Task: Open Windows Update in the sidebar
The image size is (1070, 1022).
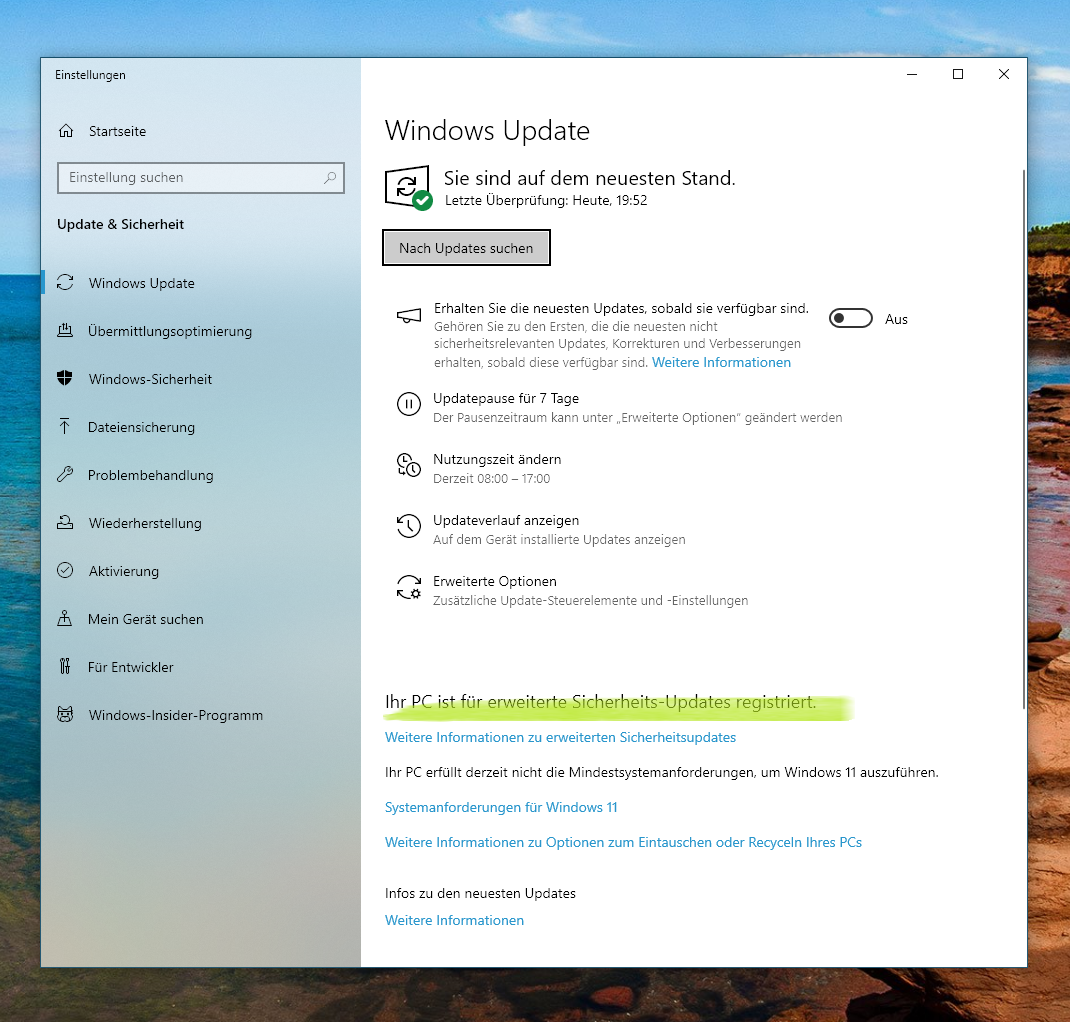Action: pos(201,282)
